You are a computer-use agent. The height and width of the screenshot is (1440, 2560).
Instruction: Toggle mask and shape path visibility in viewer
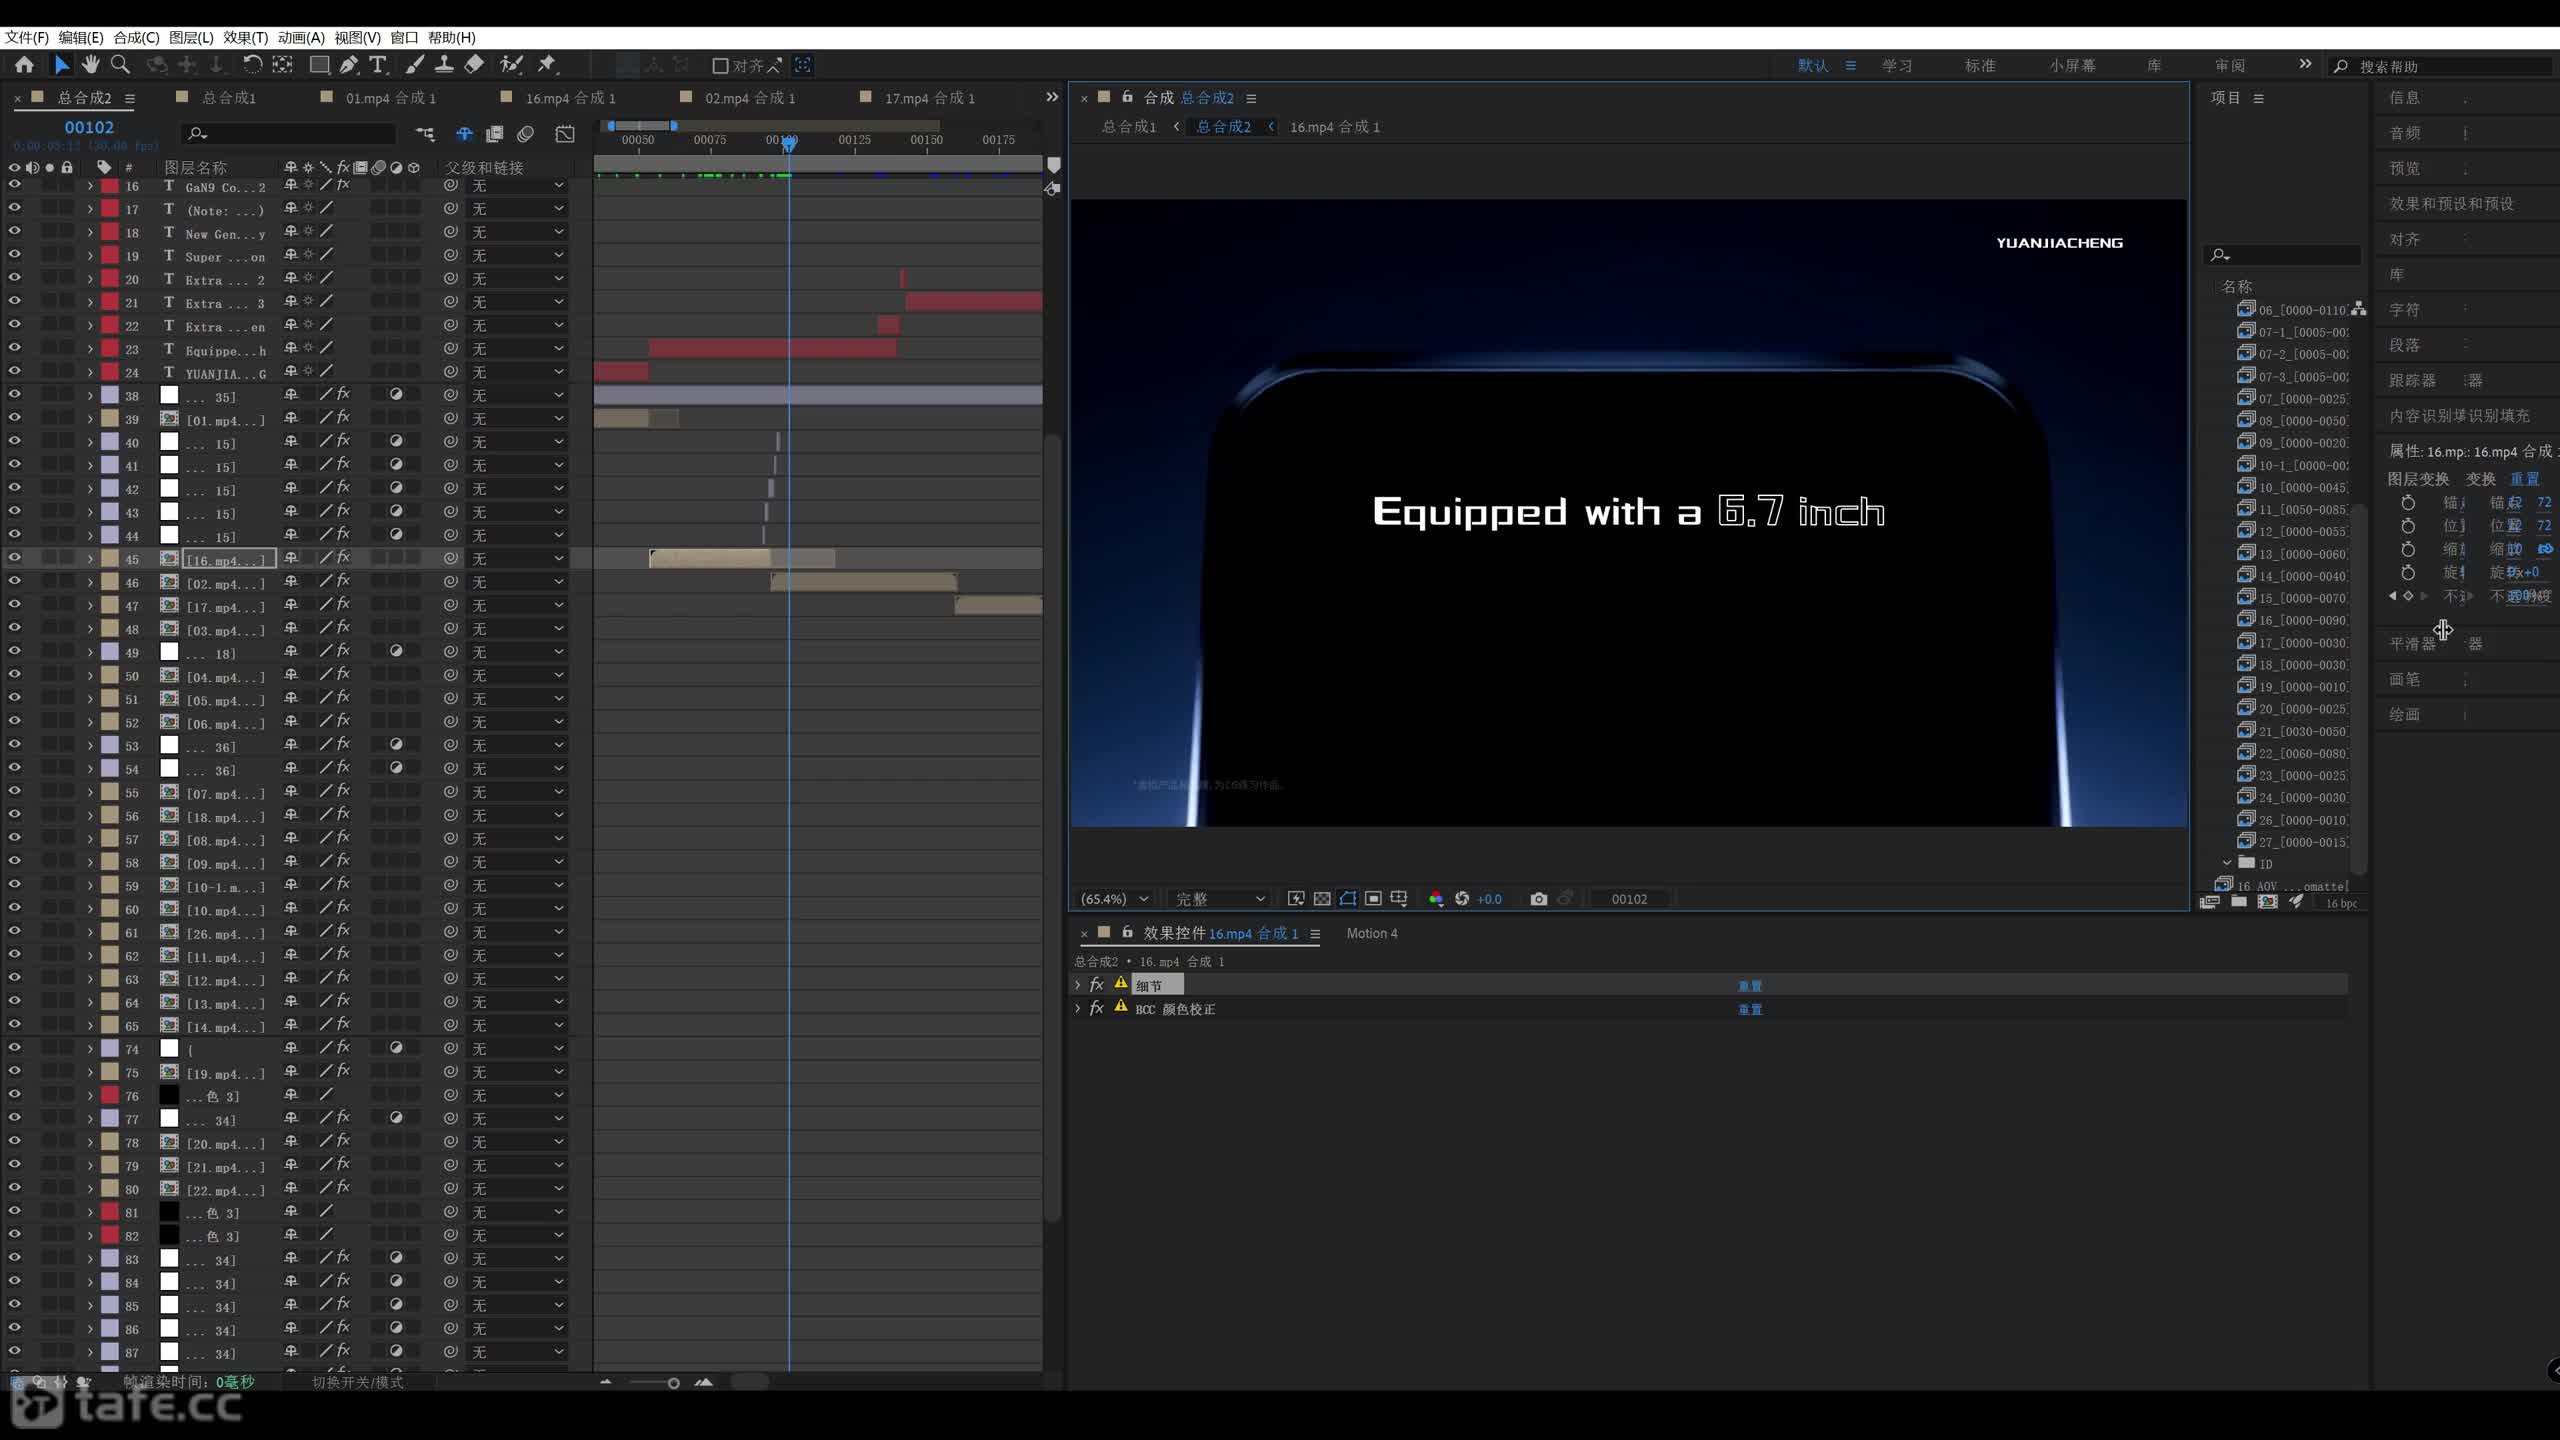tap(1348, 899)
